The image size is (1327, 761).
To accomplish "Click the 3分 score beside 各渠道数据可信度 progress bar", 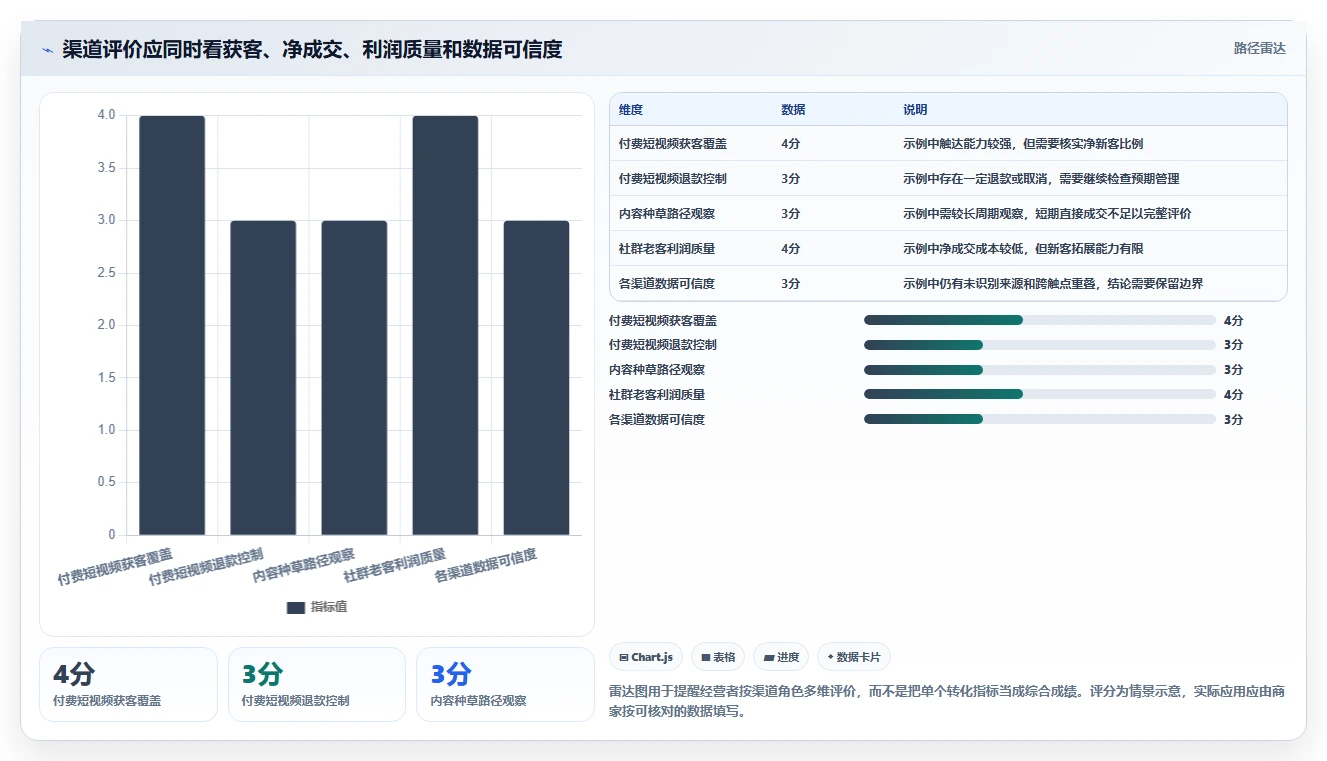I will click(1233, 420).
